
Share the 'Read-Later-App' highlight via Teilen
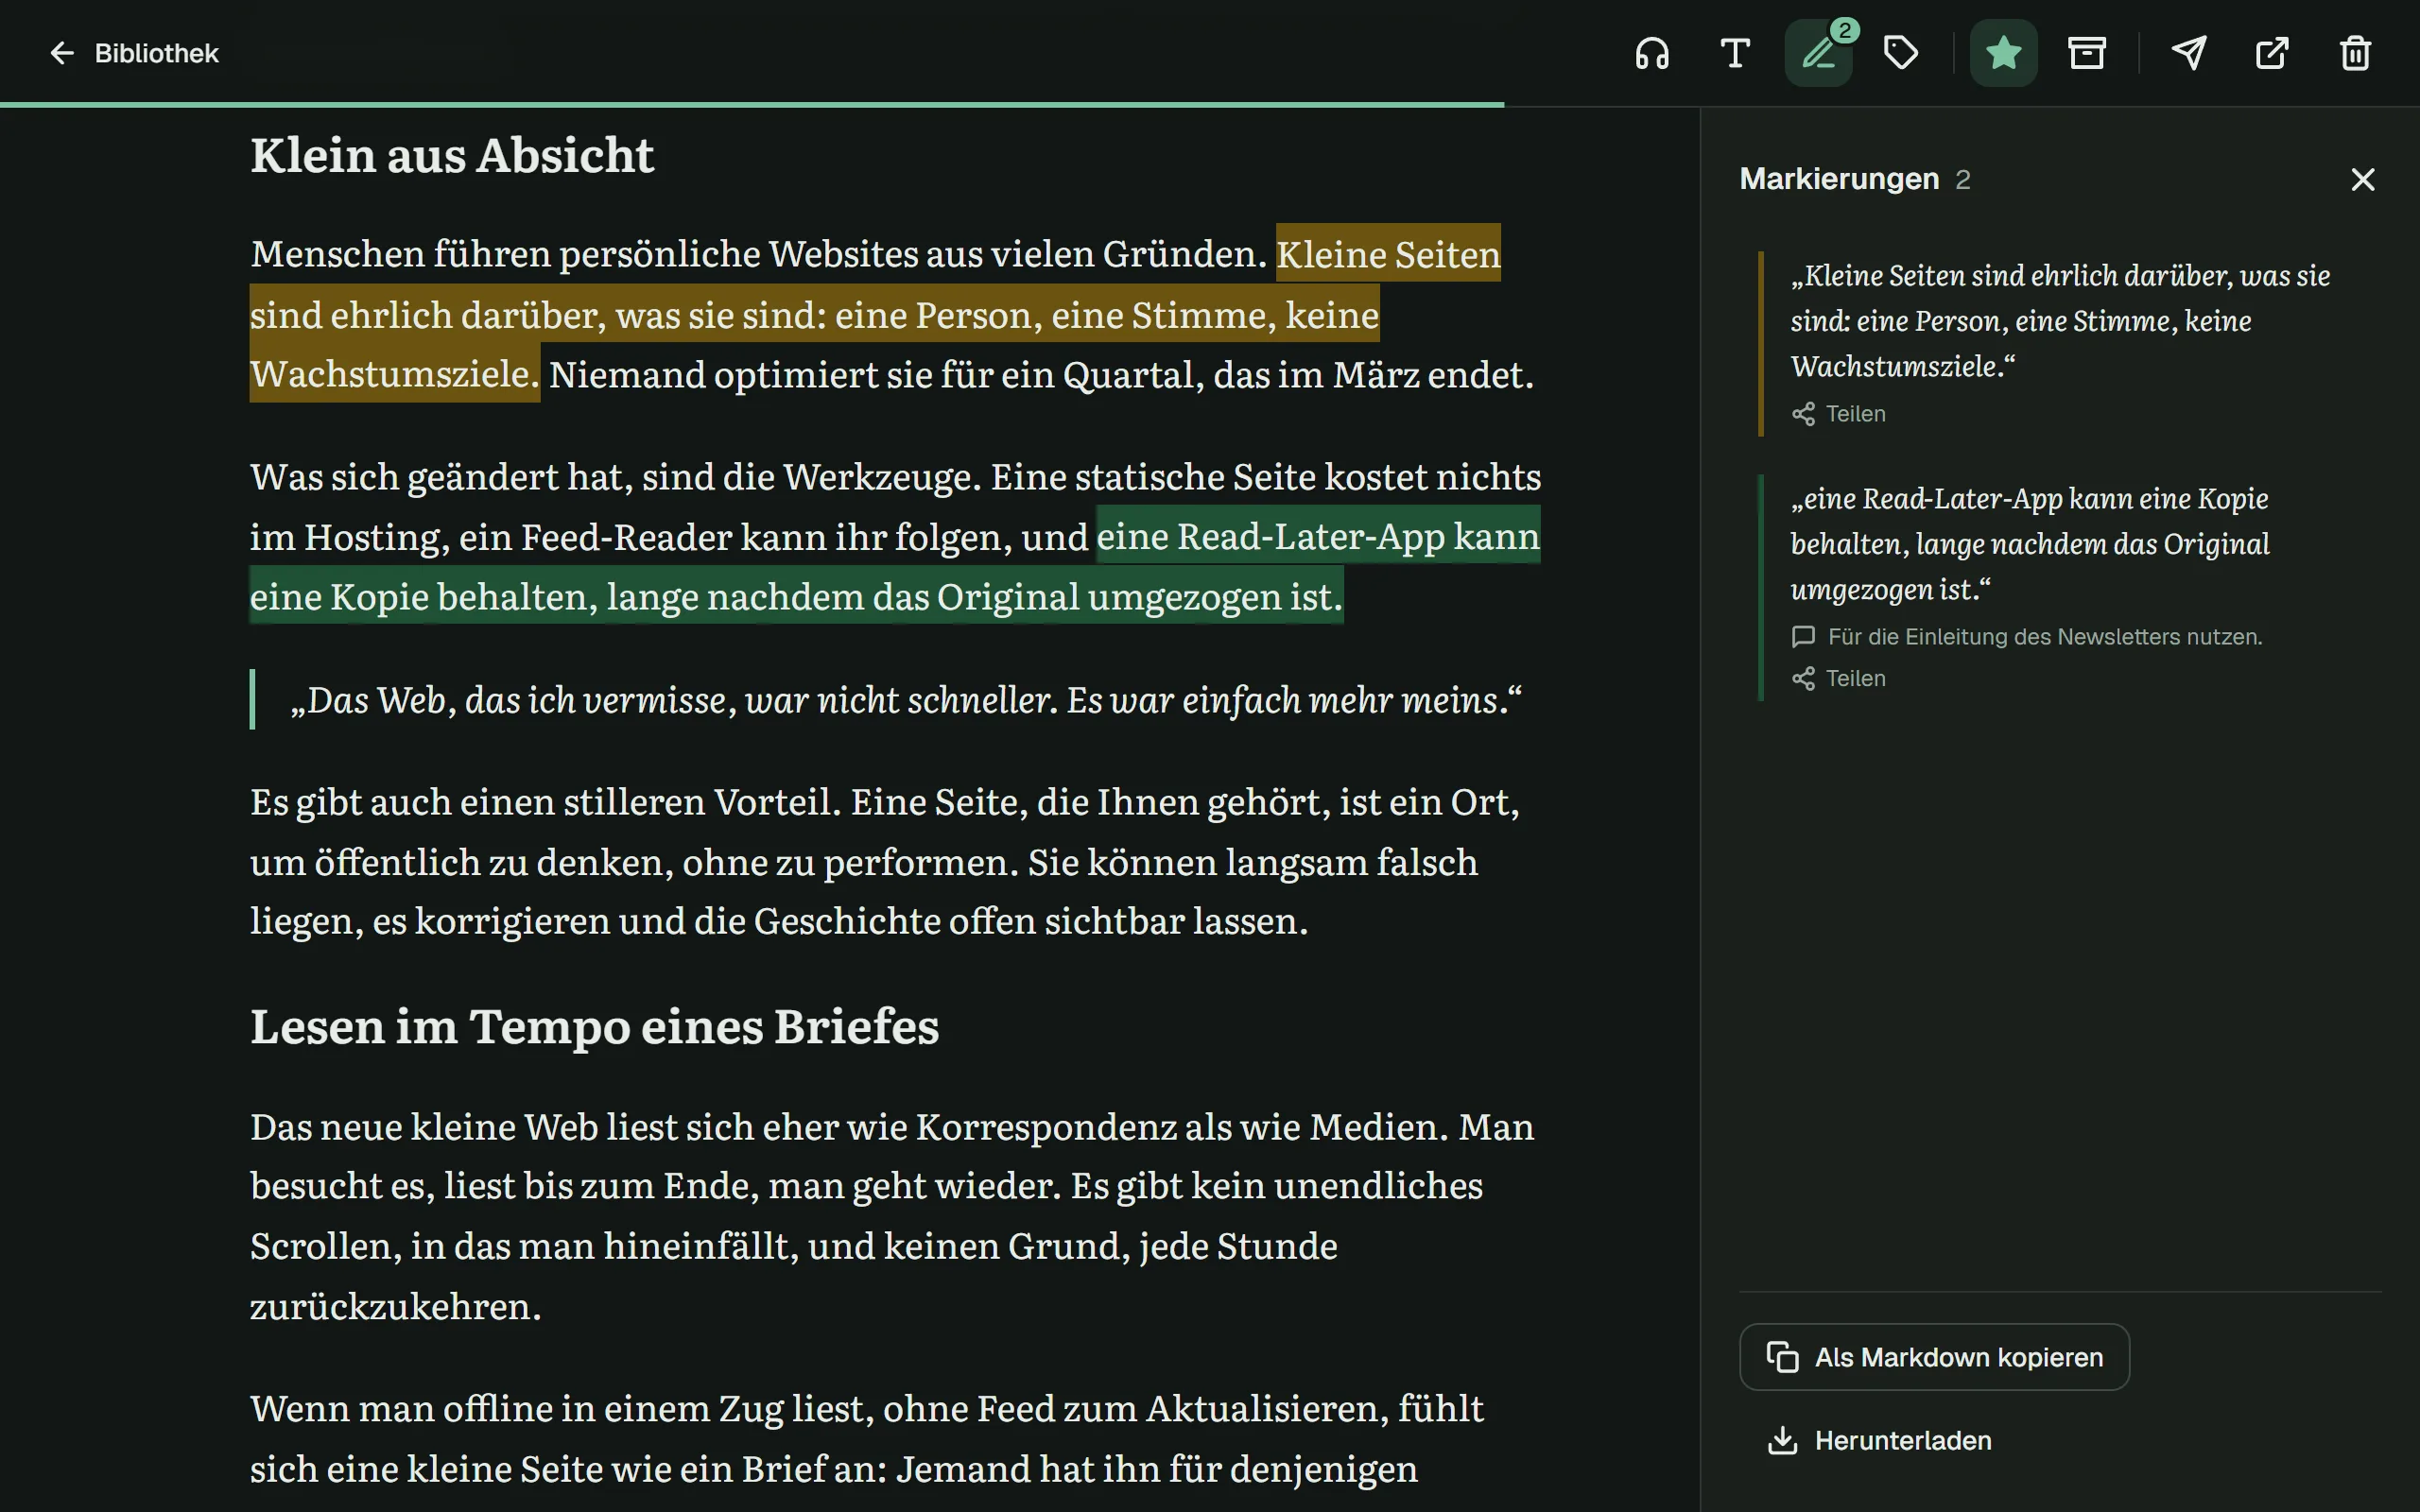[x=1839, y=678]
